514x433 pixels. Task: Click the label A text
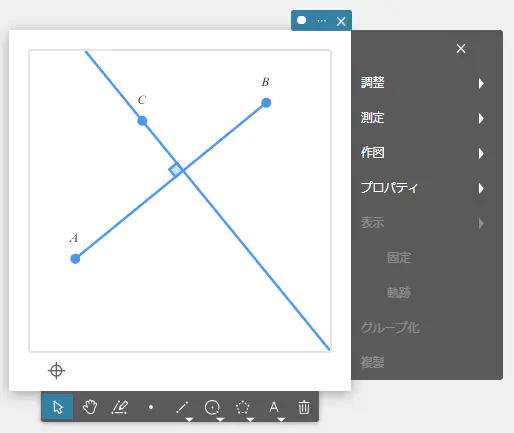click(x=74, y=238)
